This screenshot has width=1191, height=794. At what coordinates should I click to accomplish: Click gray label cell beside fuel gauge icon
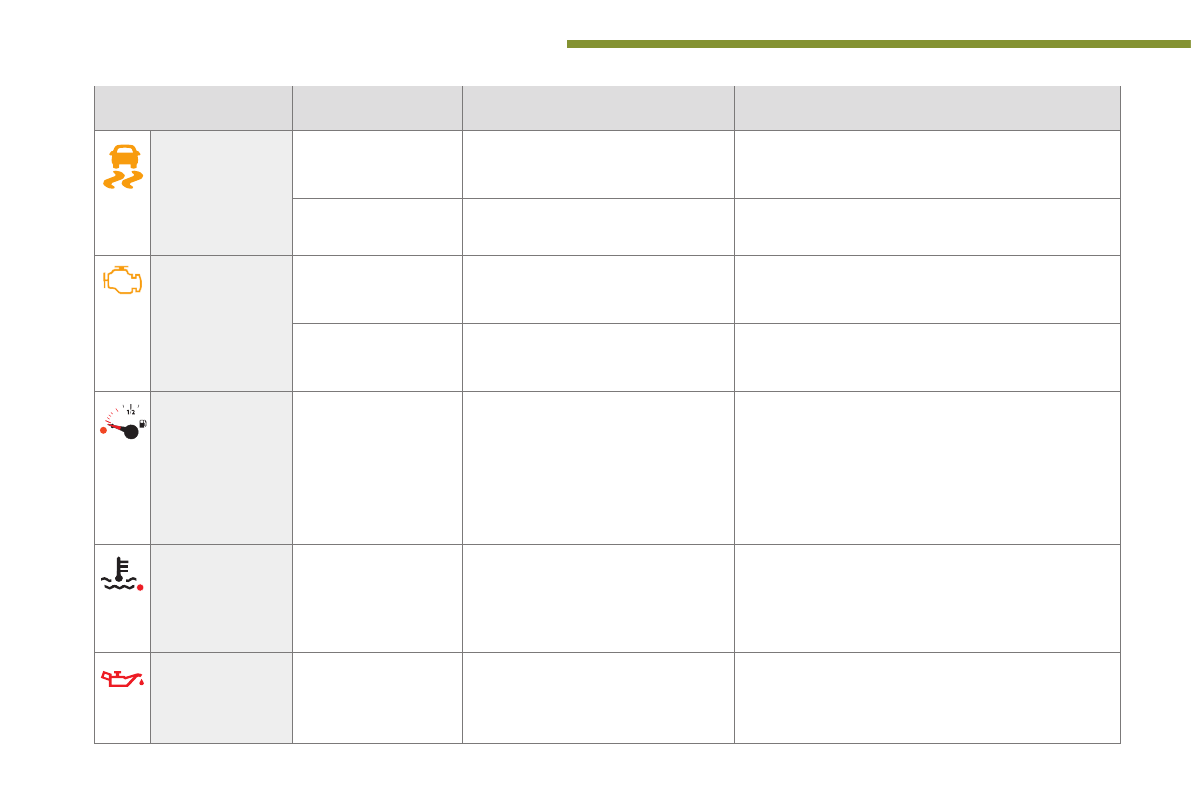221,467
